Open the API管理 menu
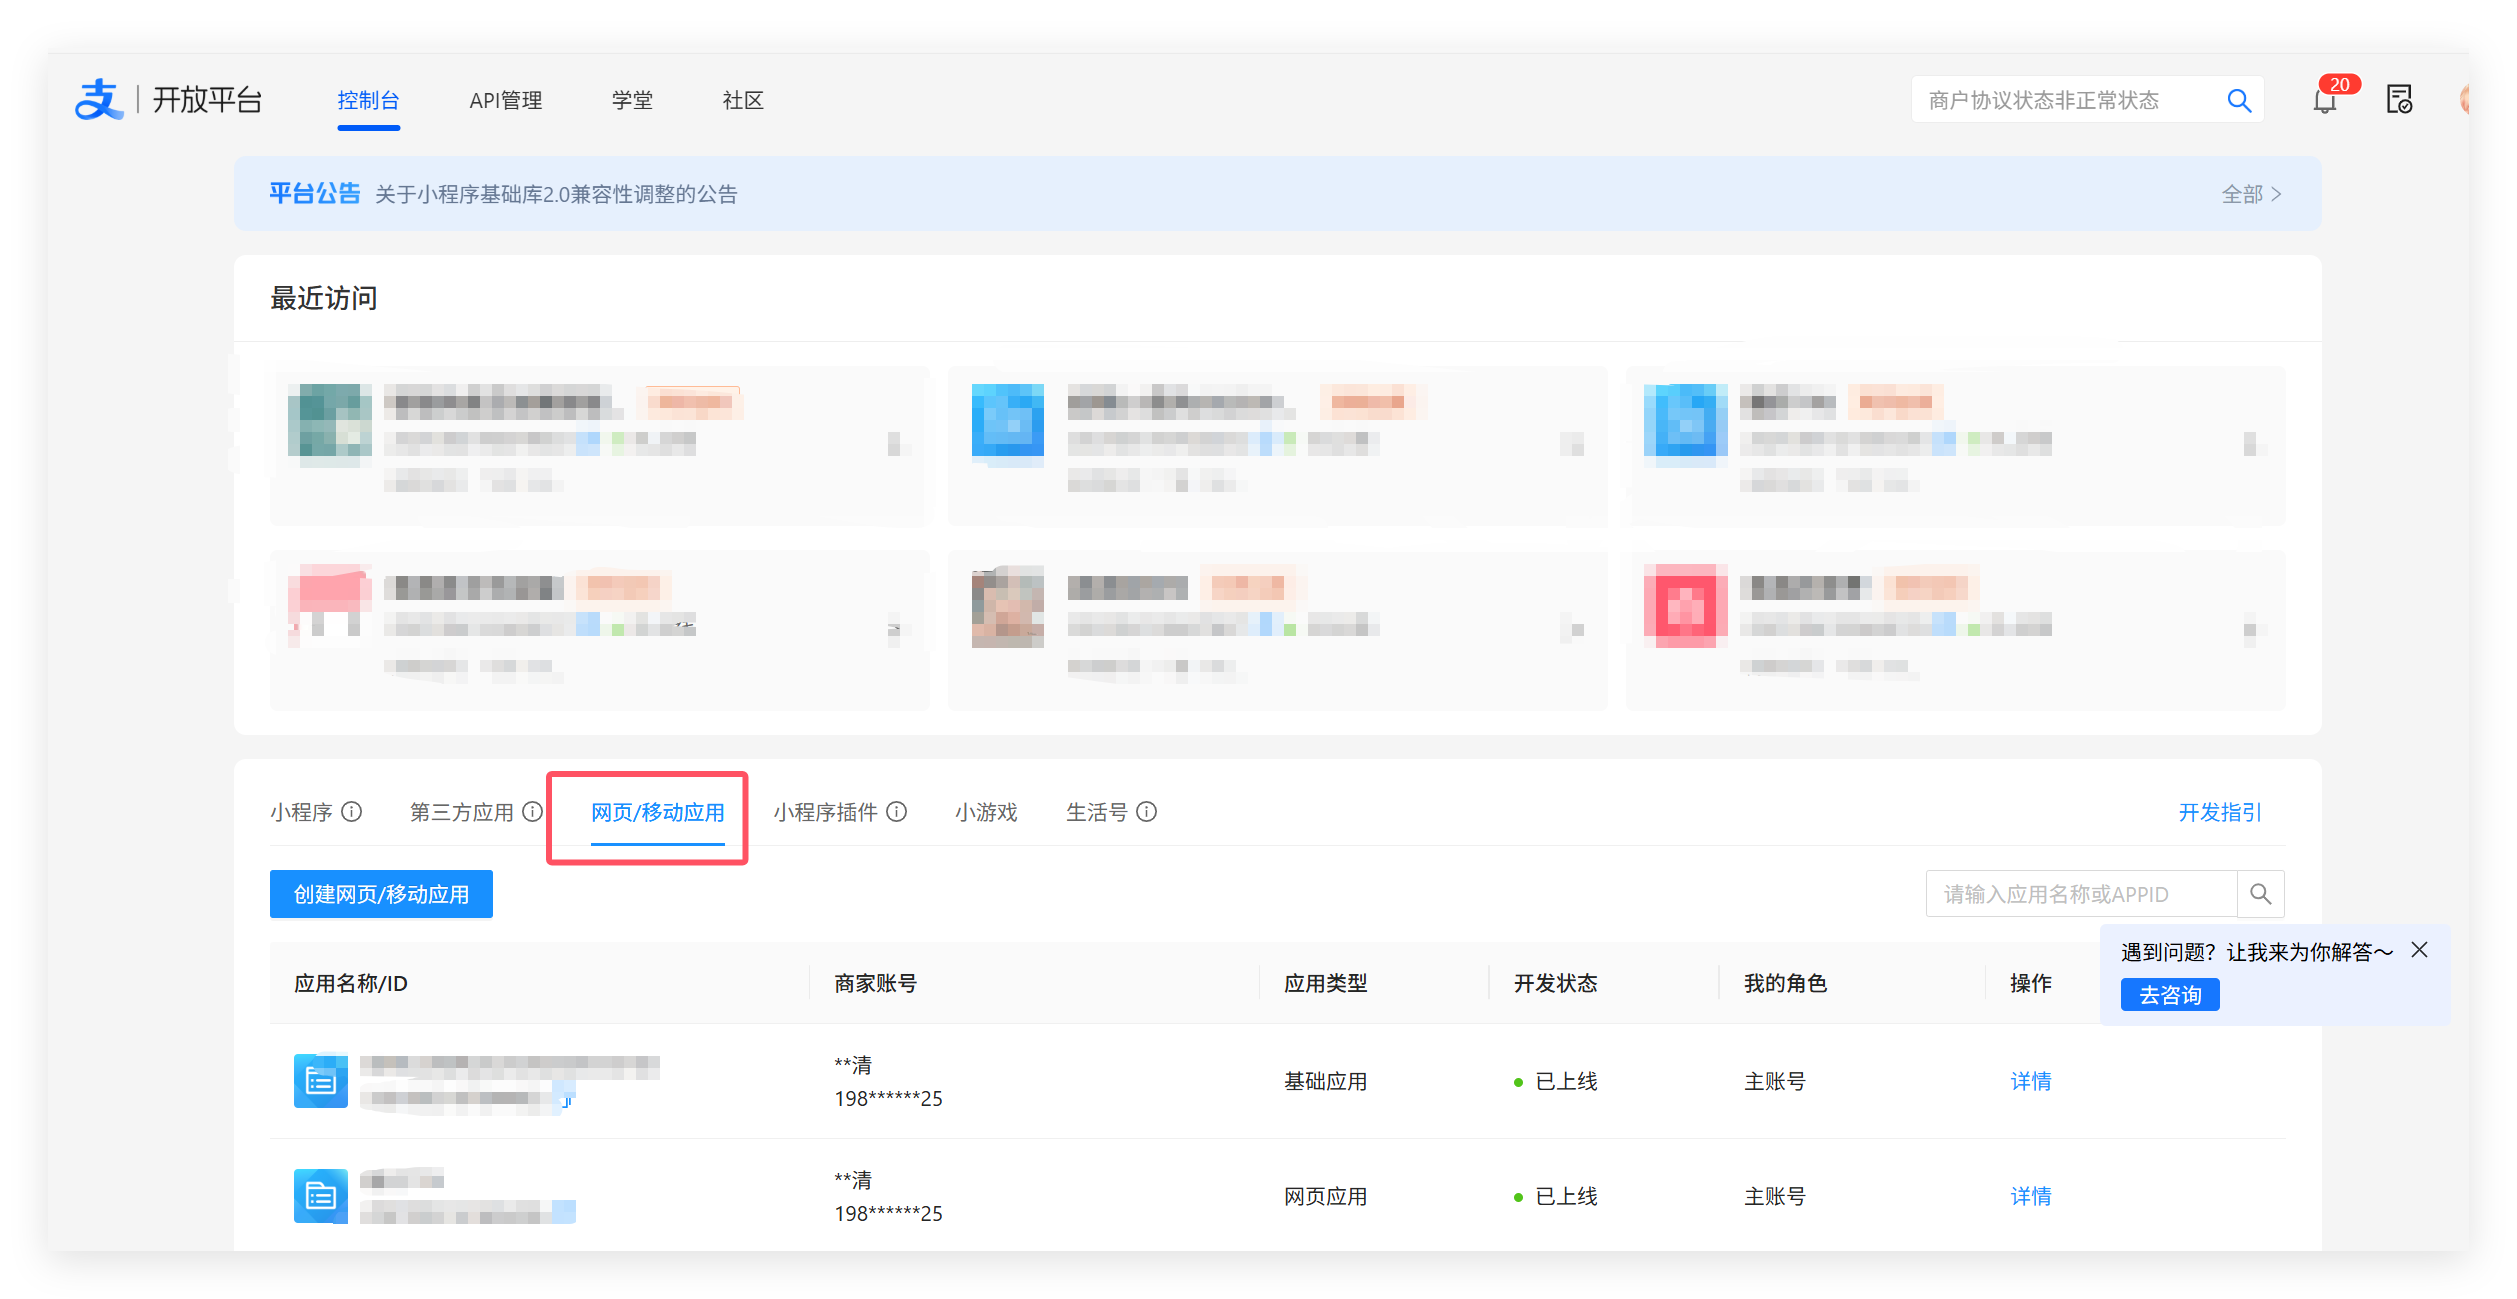Image resolution: width=2517 pixels, height=1299 pixels. pos(506,99)
